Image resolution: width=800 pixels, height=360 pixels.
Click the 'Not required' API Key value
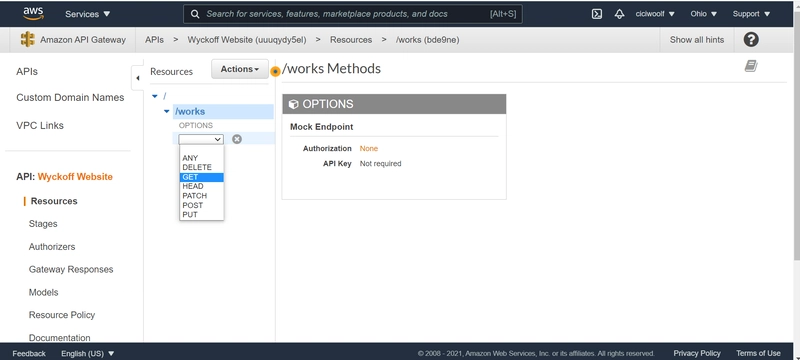381,164
